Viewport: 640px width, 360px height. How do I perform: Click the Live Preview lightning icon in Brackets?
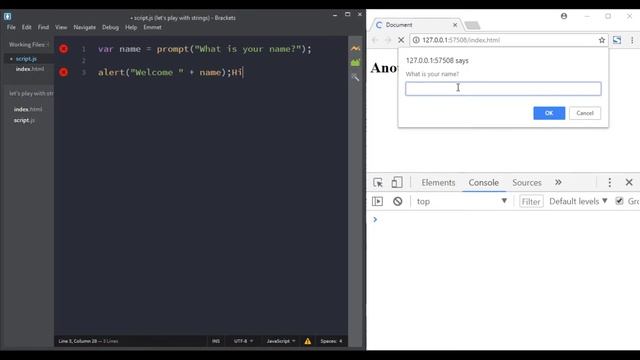pos(356,49)
